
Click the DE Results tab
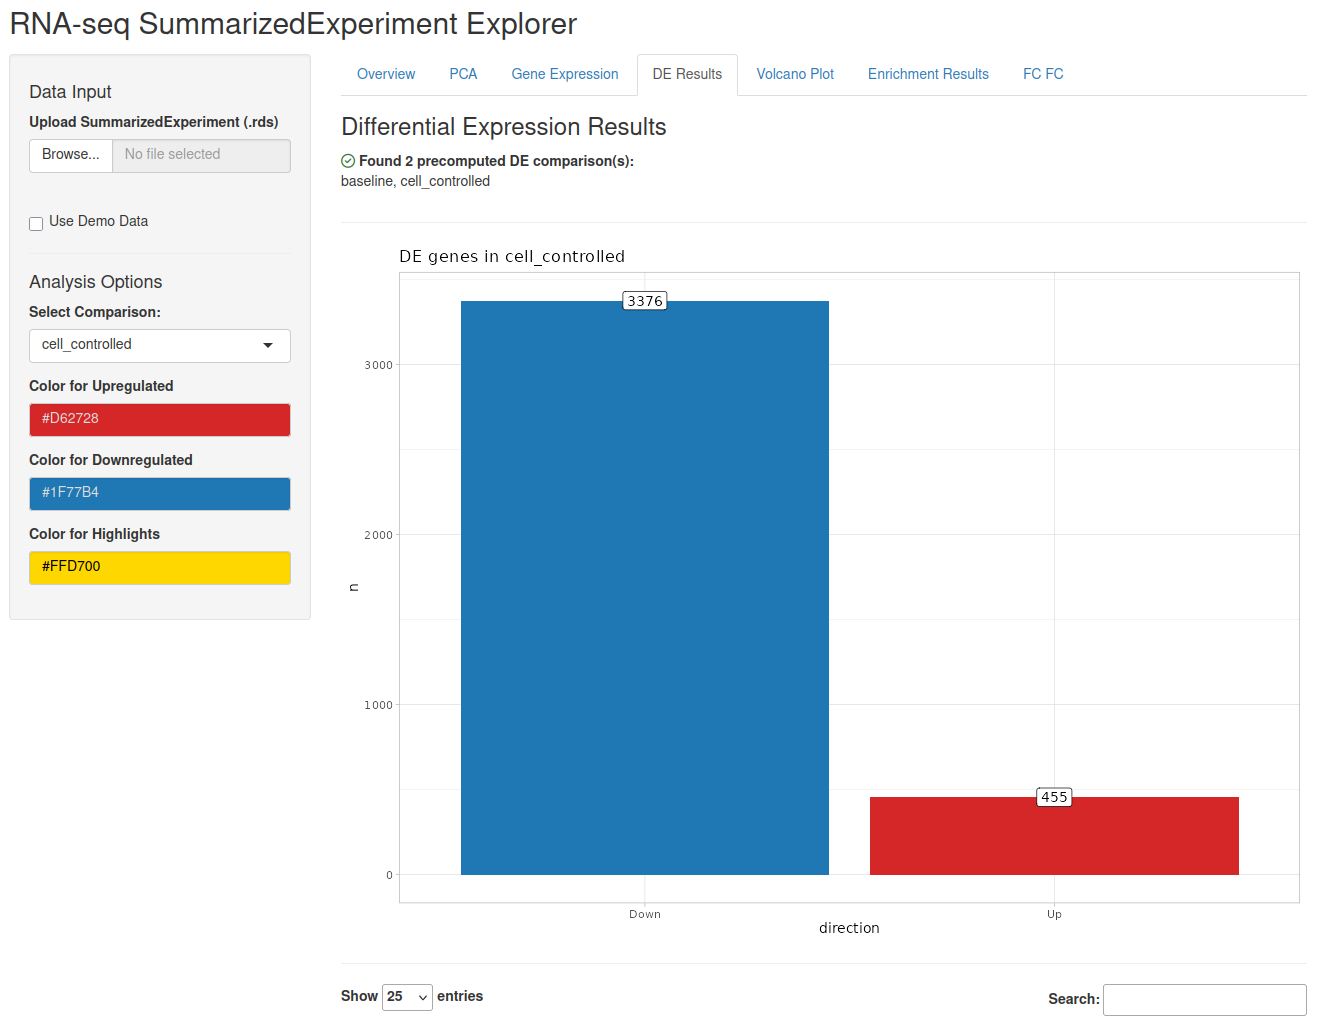click(687, 74)
